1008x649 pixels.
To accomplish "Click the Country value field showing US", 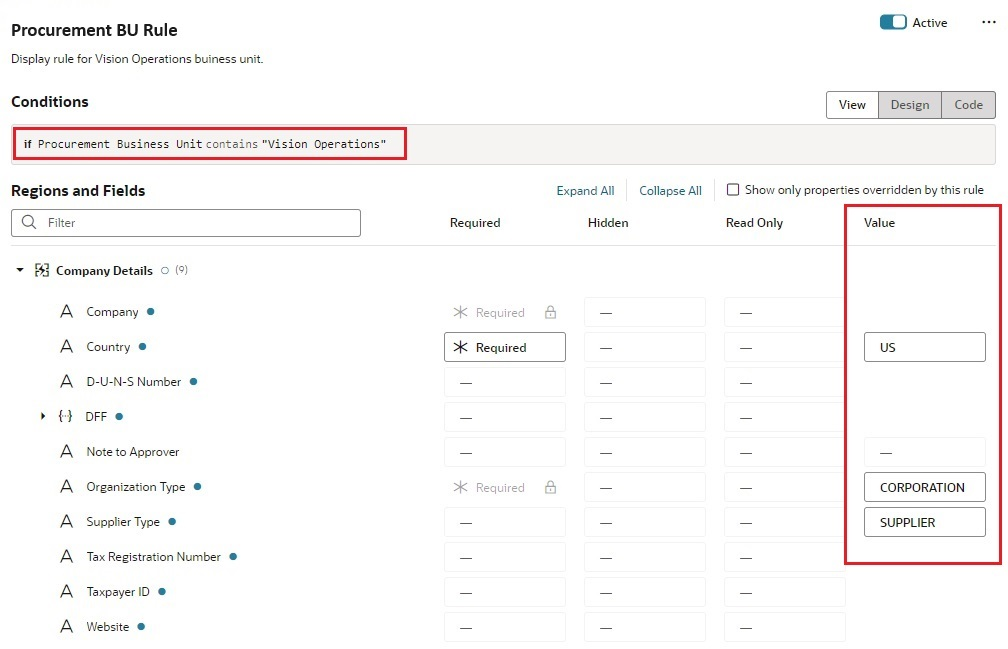I will click(924, 347).
